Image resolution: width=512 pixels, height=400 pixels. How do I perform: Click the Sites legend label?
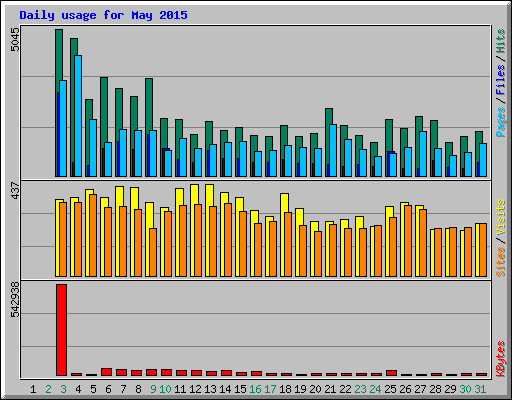pyautogui.click(x=500, y=262)
